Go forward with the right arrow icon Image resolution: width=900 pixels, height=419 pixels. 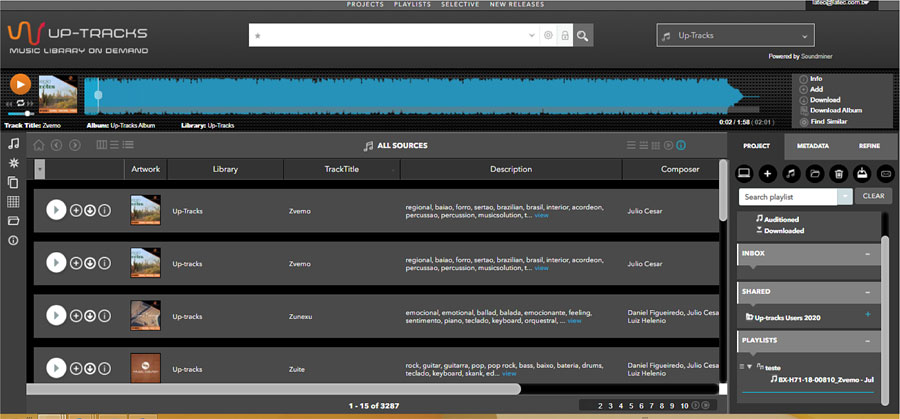pos(75,145)
